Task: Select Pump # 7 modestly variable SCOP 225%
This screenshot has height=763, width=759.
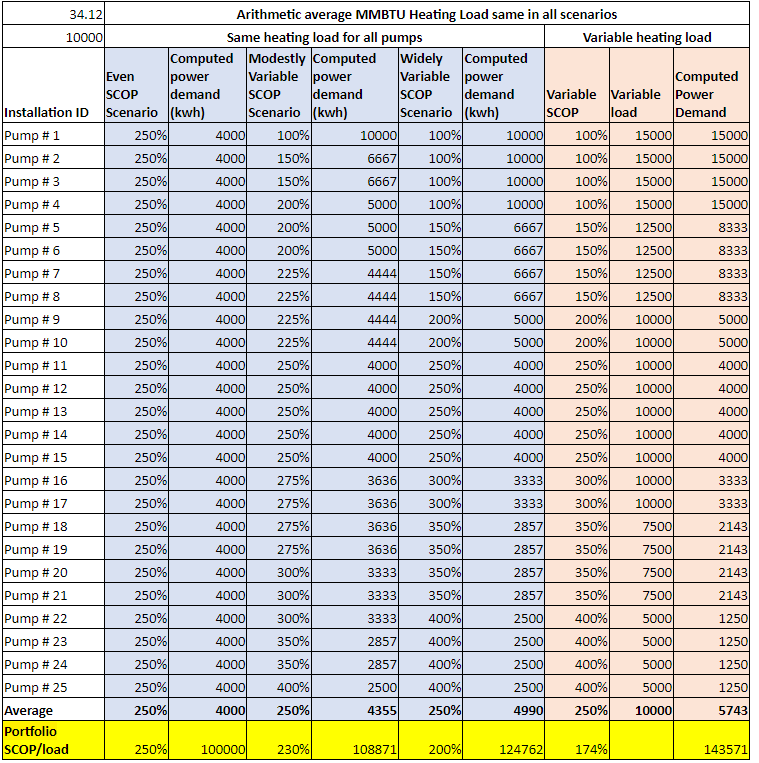Action: [279, 273]
